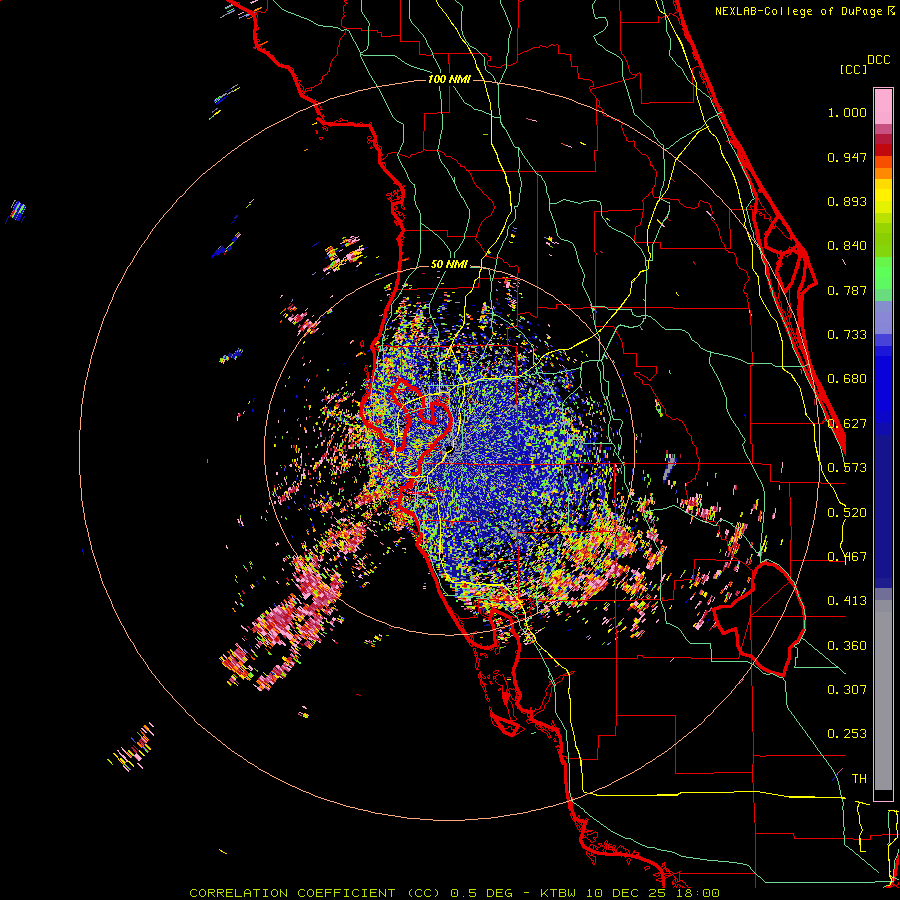The image size is (900, 900).
Task: Click the 1.000 scale value
Action: [847, 112]
